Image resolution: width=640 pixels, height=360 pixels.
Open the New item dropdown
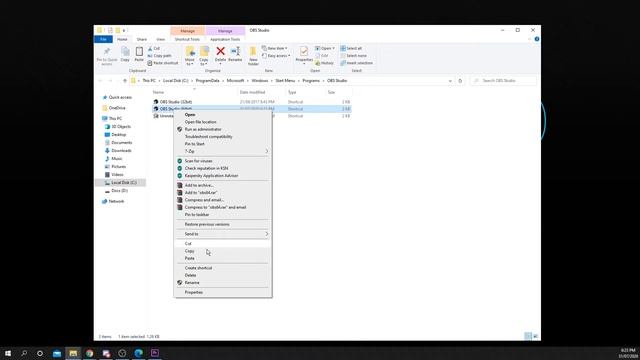(275, 48)
